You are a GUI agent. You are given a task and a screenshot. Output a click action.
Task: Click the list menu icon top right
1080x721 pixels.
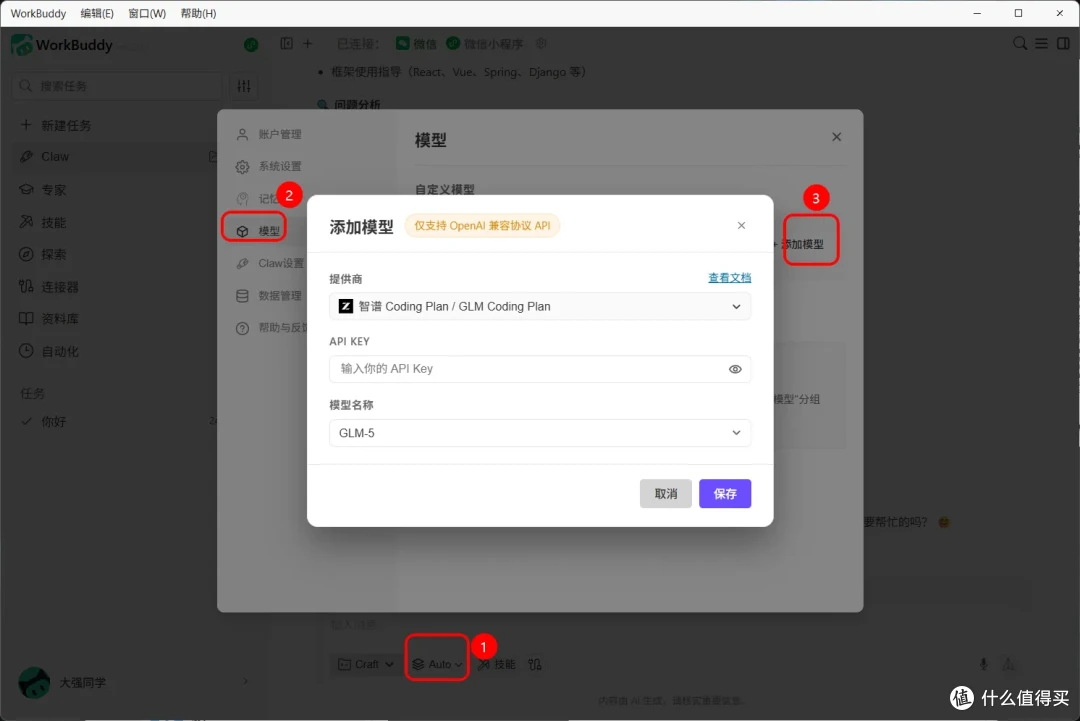click(1041, 43)
